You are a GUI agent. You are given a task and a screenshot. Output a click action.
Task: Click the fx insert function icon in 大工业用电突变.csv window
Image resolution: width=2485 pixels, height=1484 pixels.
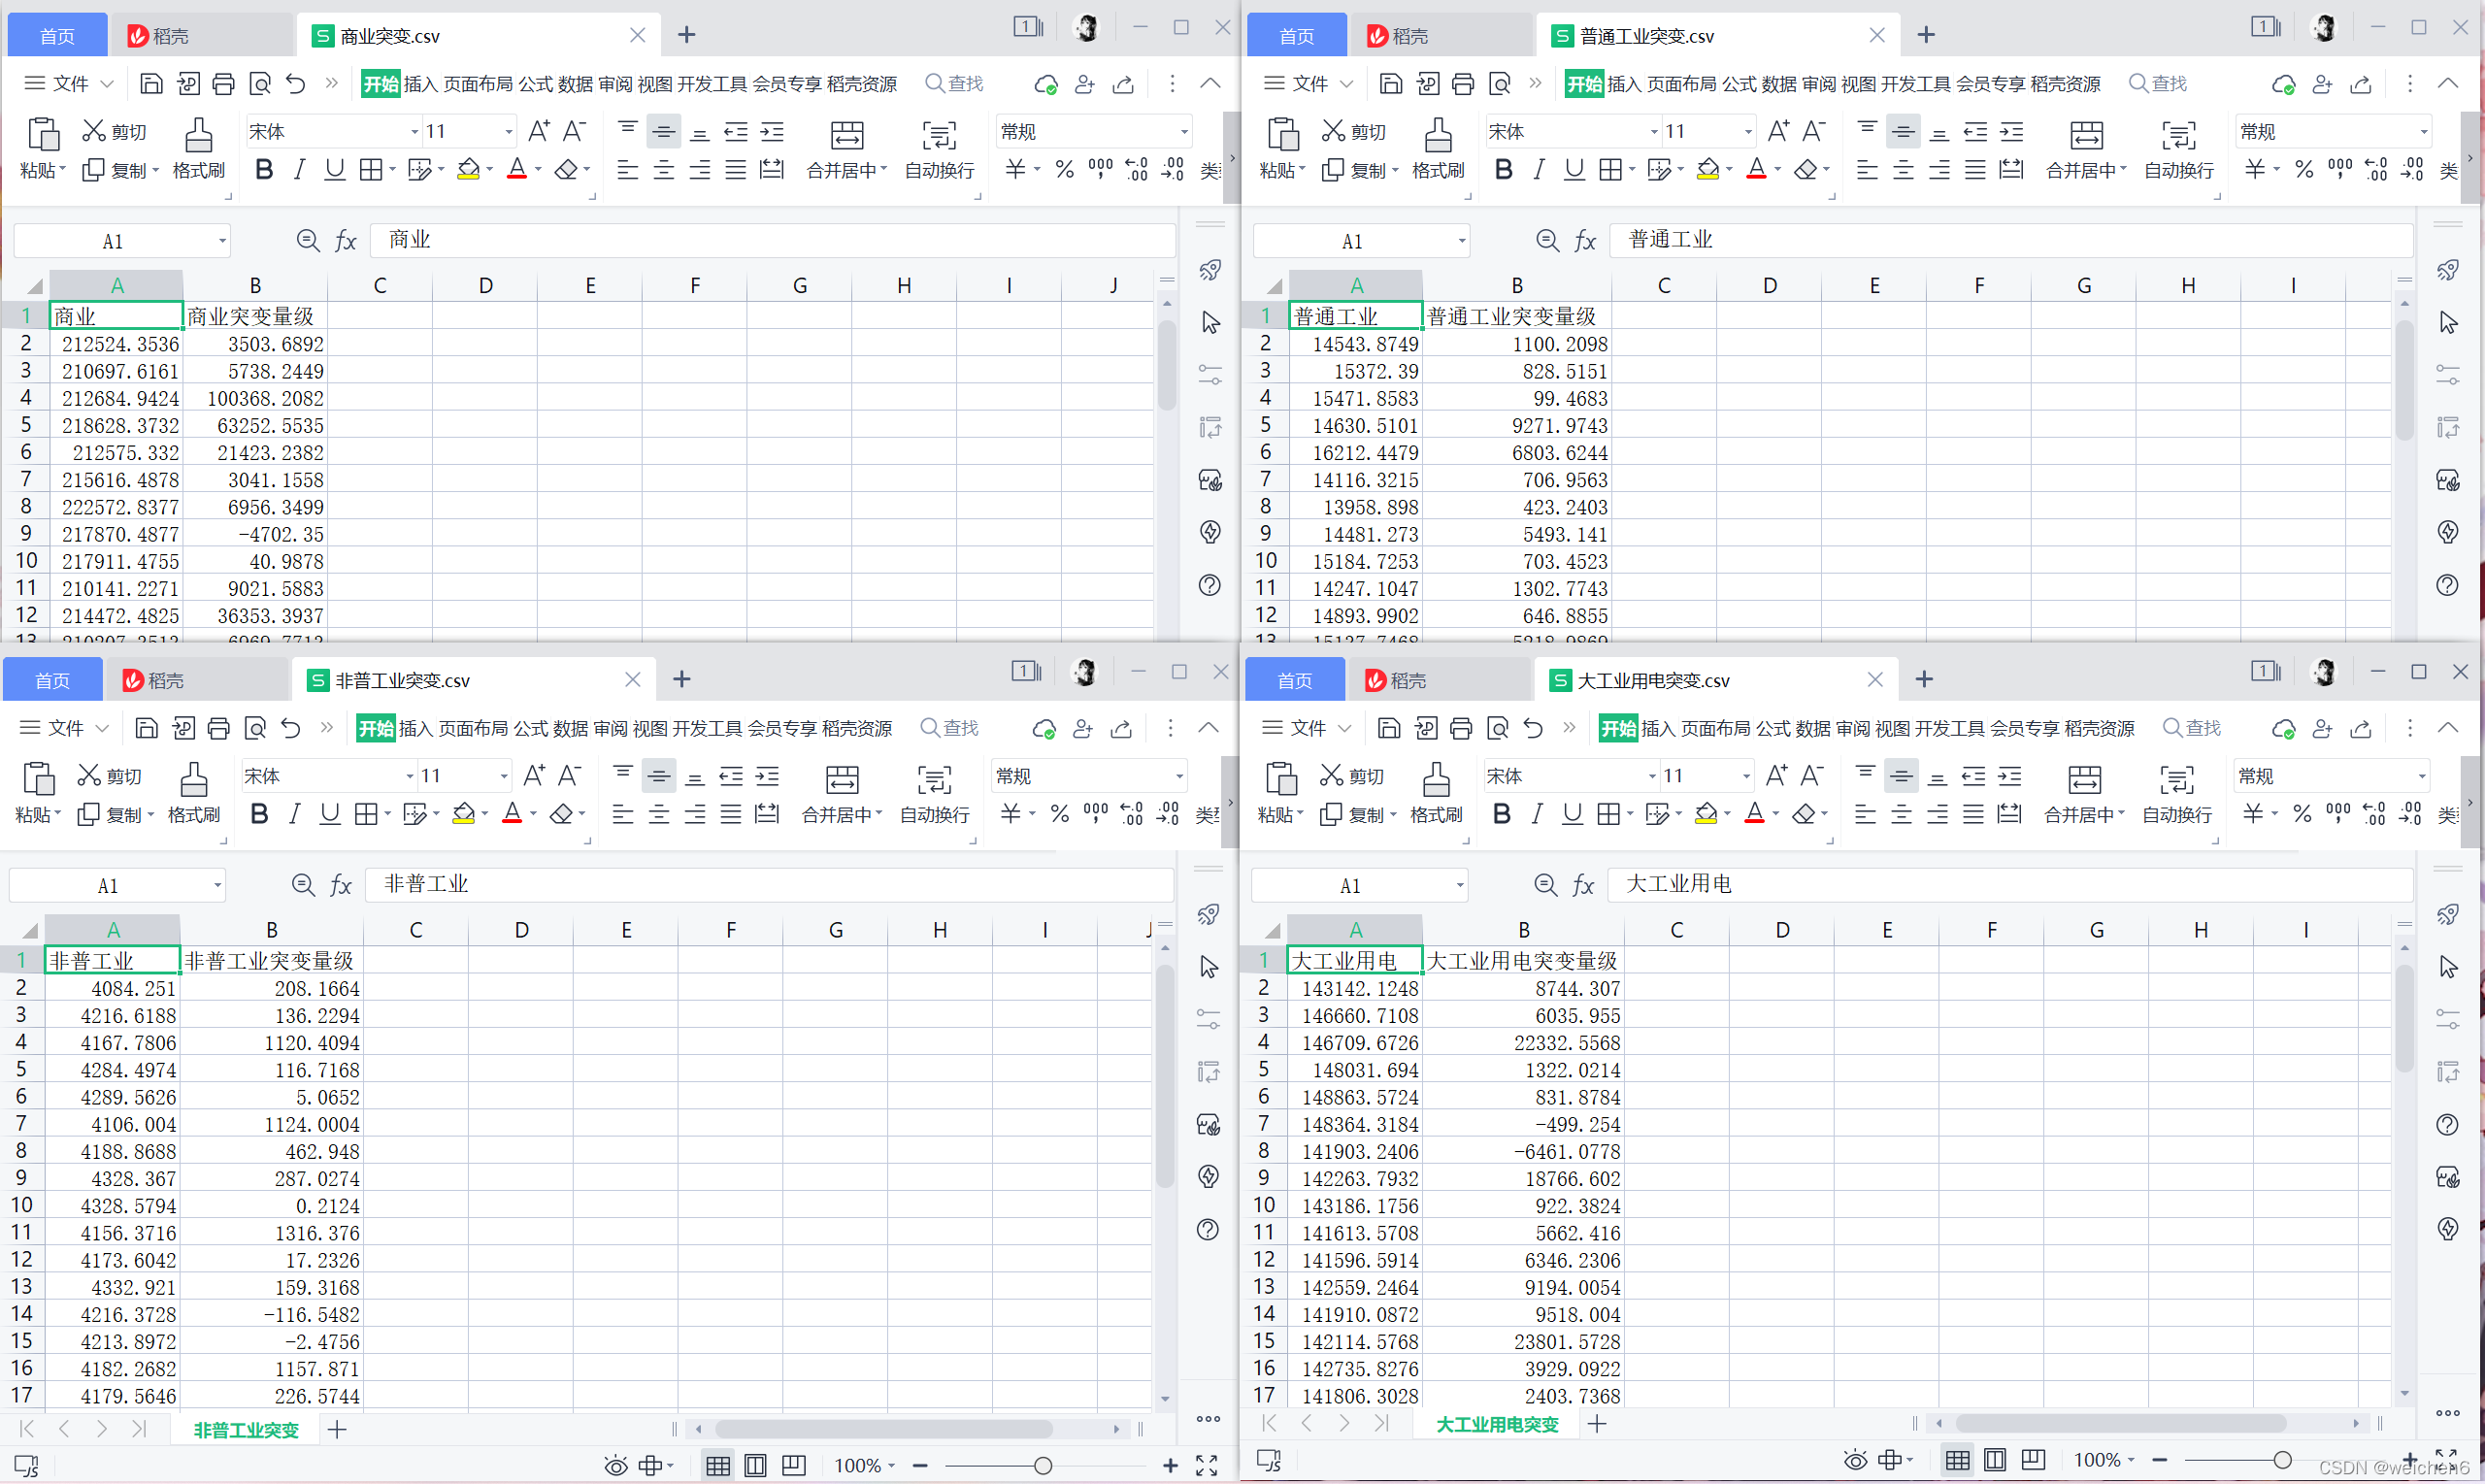[x=1583, y=885]
